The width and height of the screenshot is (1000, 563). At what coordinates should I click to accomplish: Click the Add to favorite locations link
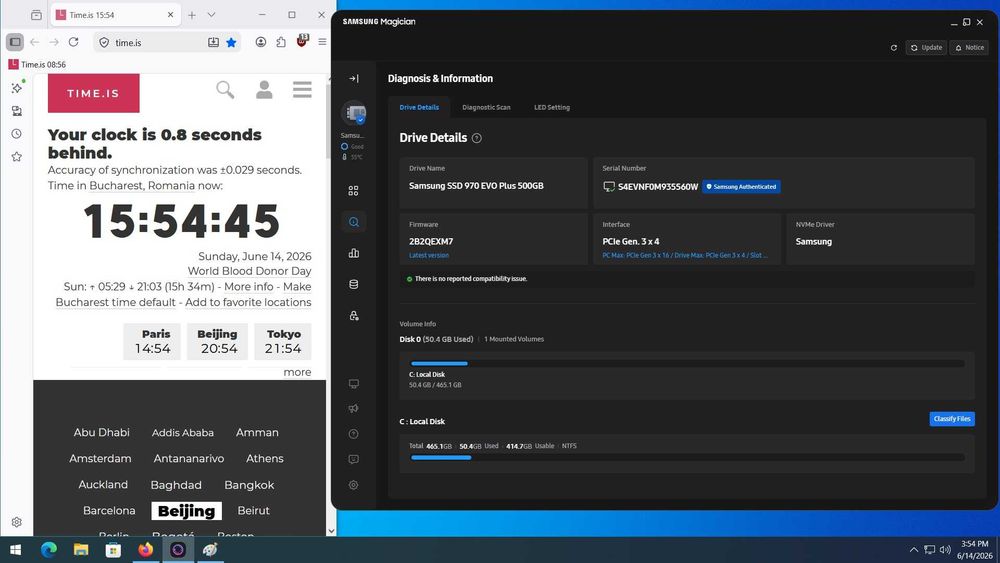click(x=248, y=302)
